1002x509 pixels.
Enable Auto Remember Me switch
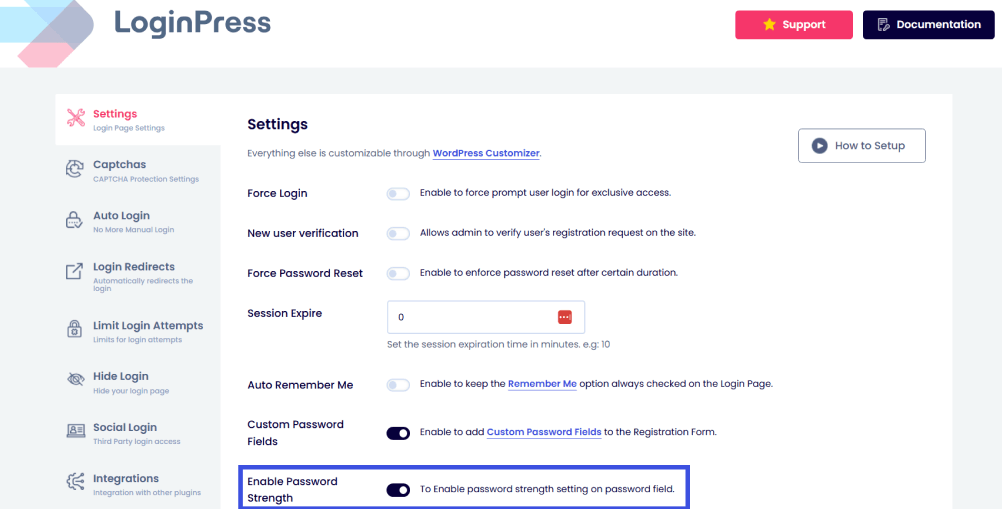[398, 384]
